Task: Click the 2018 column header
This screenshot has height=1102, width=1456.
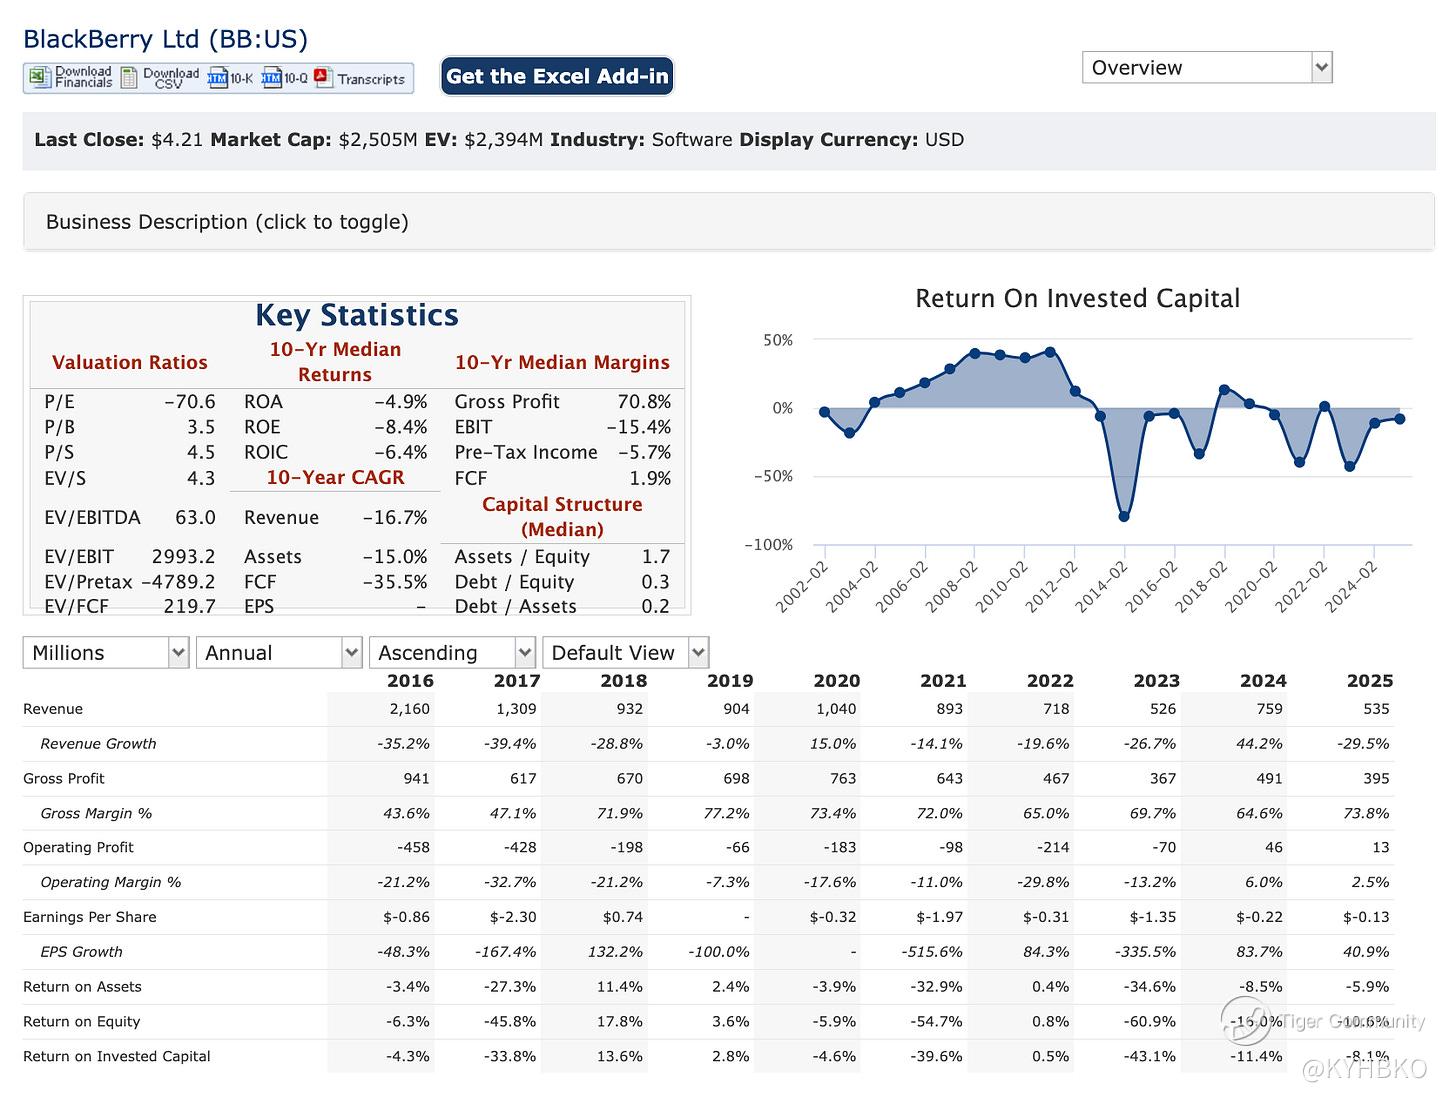Action: point(623,681)
